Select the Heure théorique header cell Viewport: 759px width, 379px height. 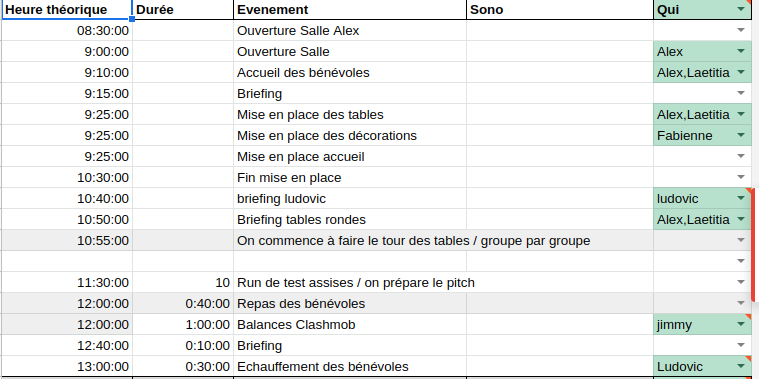67,10
